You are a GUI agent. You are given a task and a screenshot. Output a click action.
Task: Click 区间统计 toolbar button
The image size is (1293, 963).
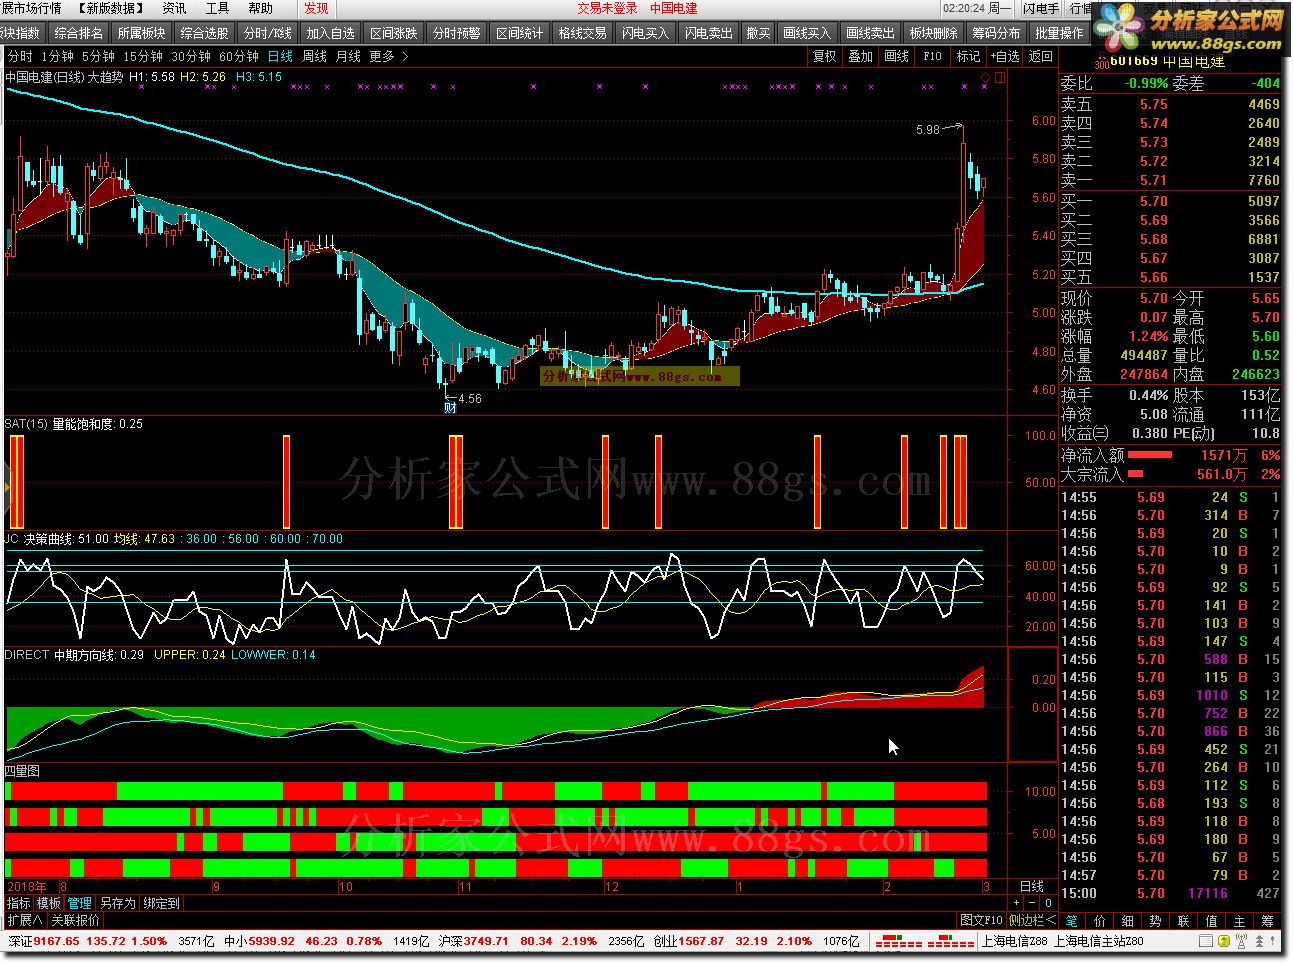[520, 33]
